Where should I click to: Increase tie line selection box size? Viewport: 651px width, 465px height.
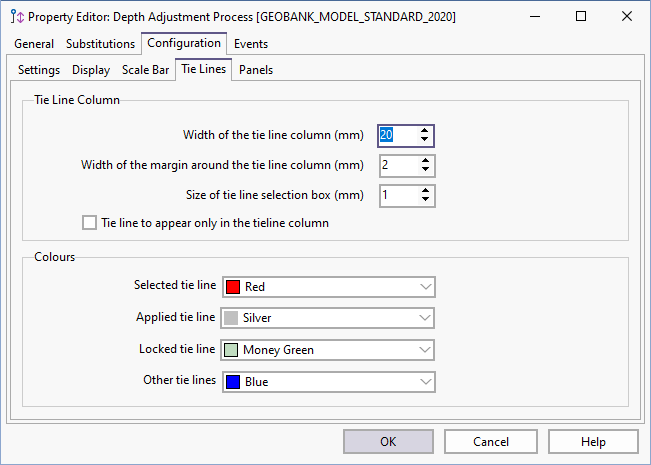tap(425, 190)
